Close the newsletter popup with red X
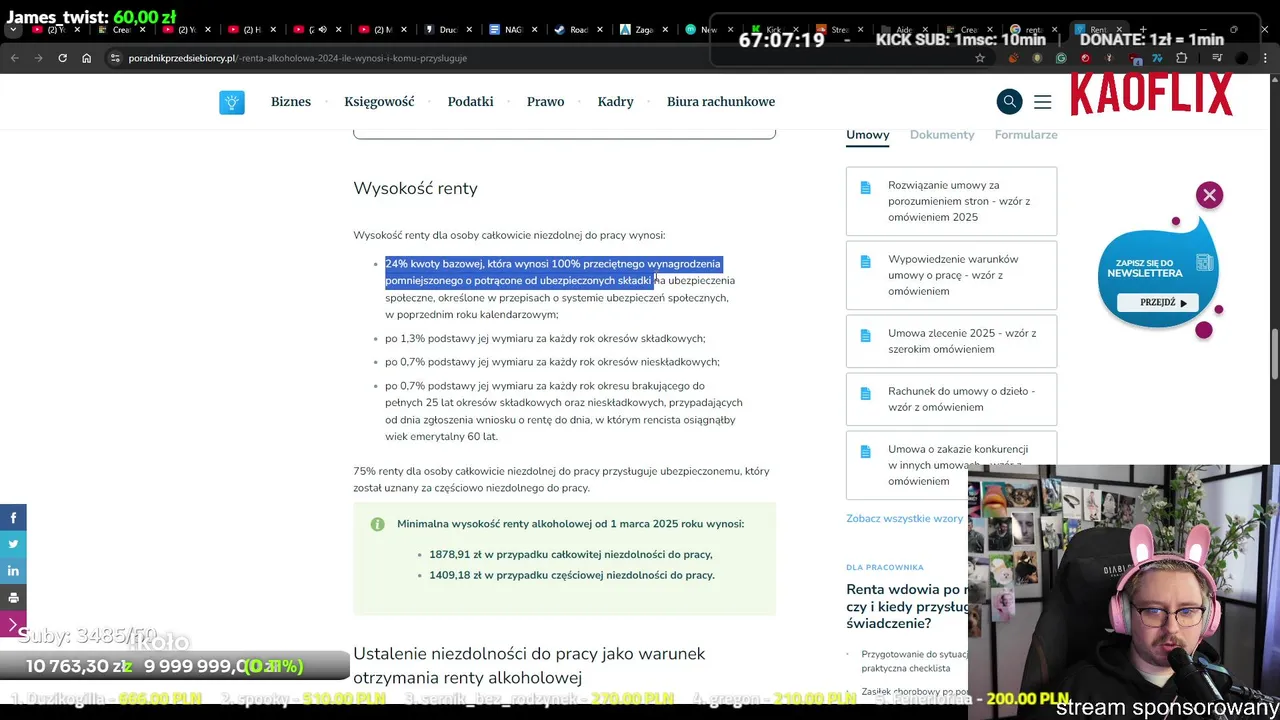1280x720 pixels. pyautogui.click(x=1209, y=195)
